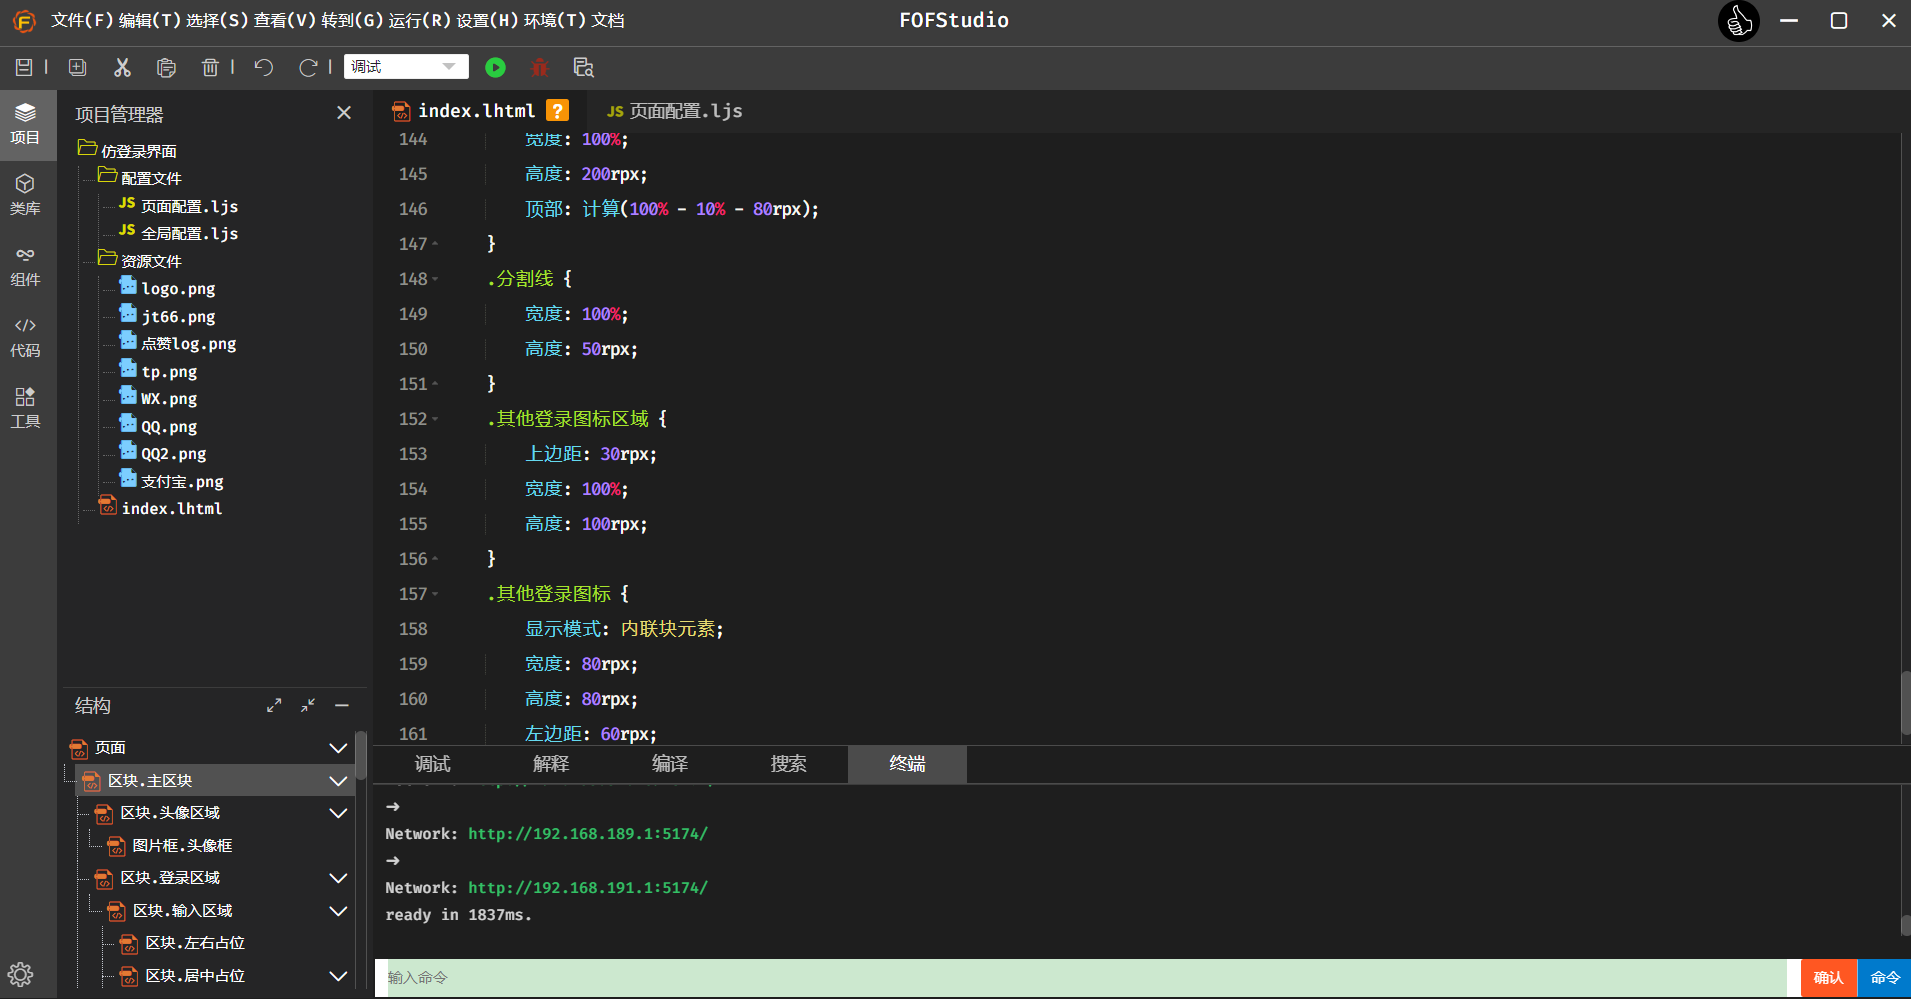Viewport: 1911px width, 999px height.
Task: Switch to the 编译 bottom tab
Action: (670, 764)
